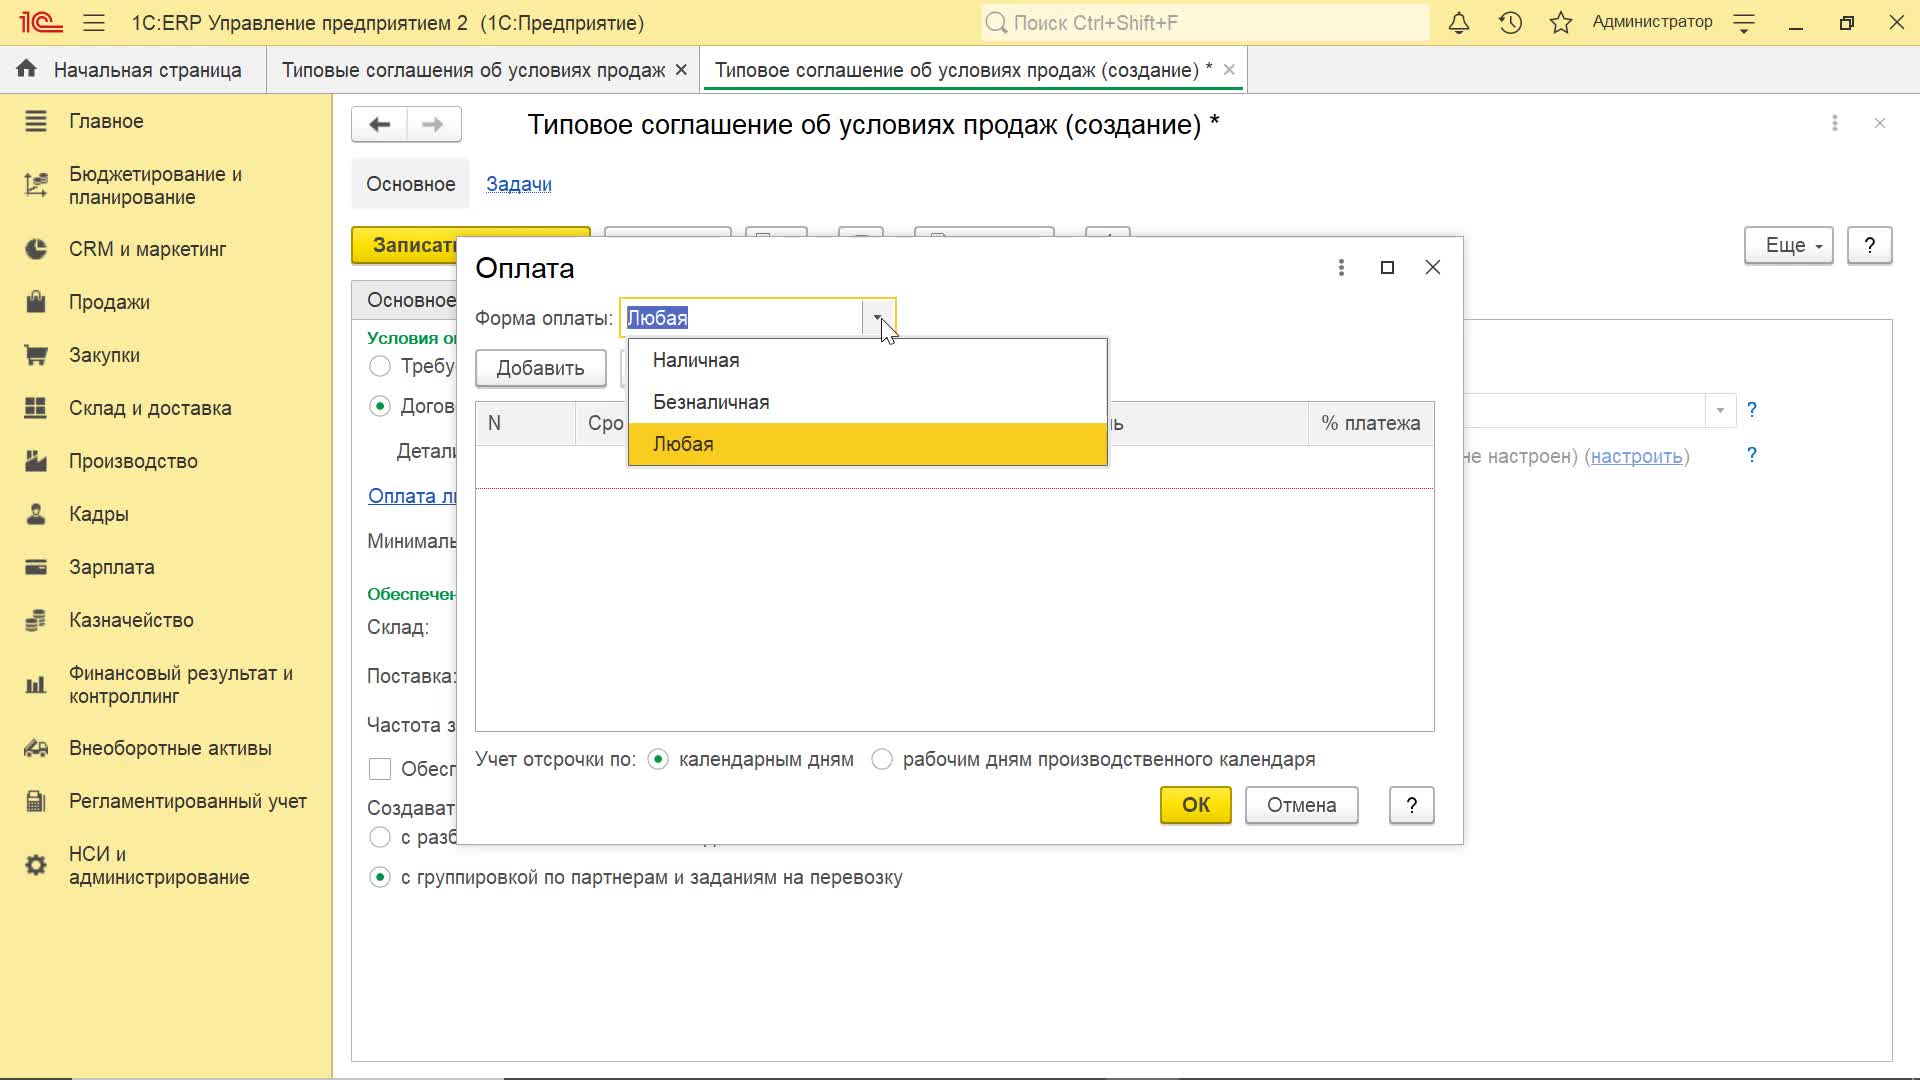
Task: Select the Основное navigation tab
Action: pyautogui.click(x=410, y=184)
